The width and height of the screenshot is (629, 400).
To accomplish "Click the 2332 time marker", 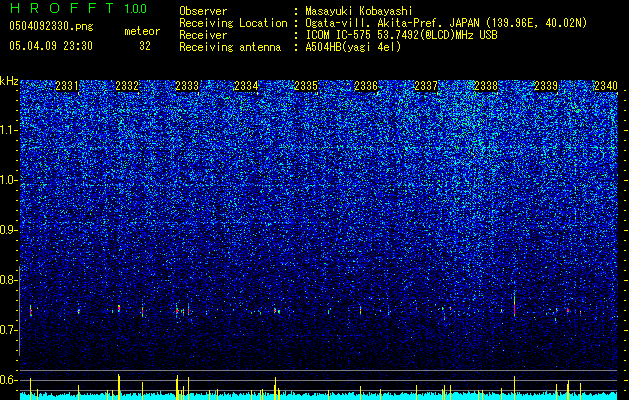I will [127, 85].
